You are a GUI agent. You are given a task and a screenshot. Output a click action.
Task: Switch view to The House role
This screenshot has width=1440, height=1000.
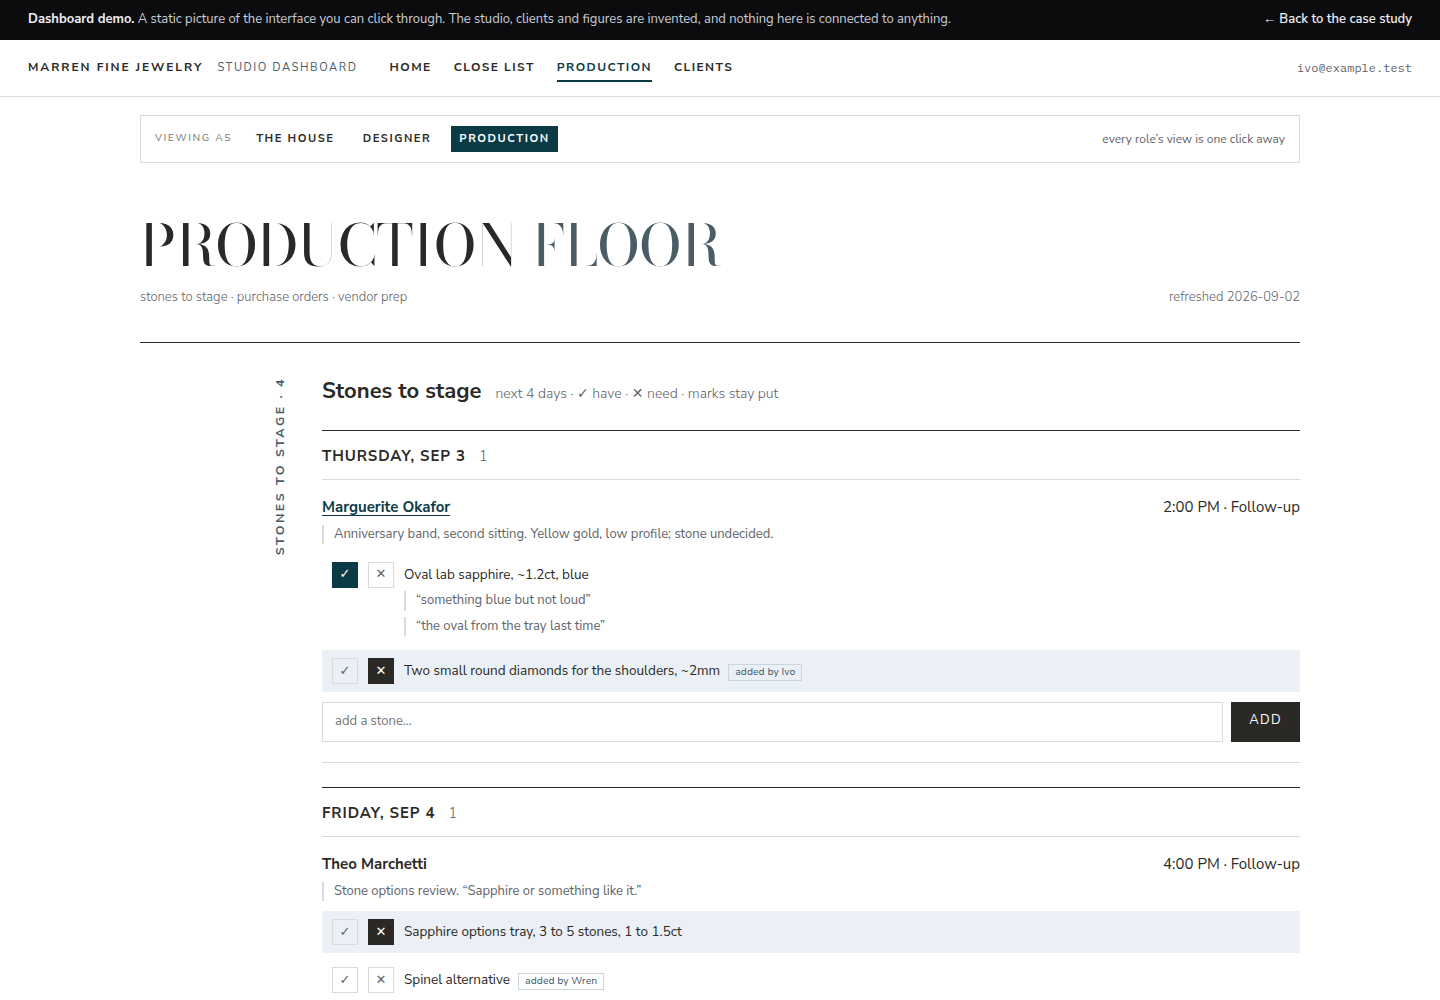click(x=295, y=138)
